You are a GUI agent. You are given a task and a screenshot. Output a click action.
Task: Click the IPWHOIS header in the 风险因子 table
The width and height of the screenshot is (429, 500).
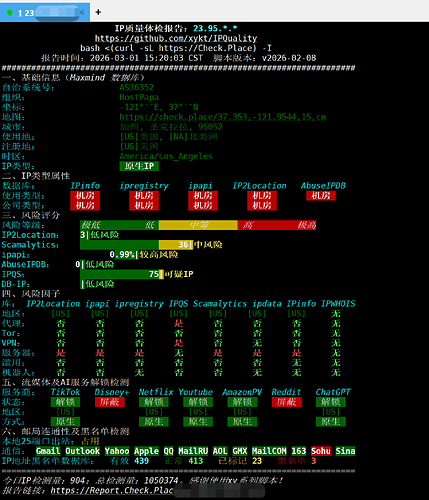(x=338, y=304)
